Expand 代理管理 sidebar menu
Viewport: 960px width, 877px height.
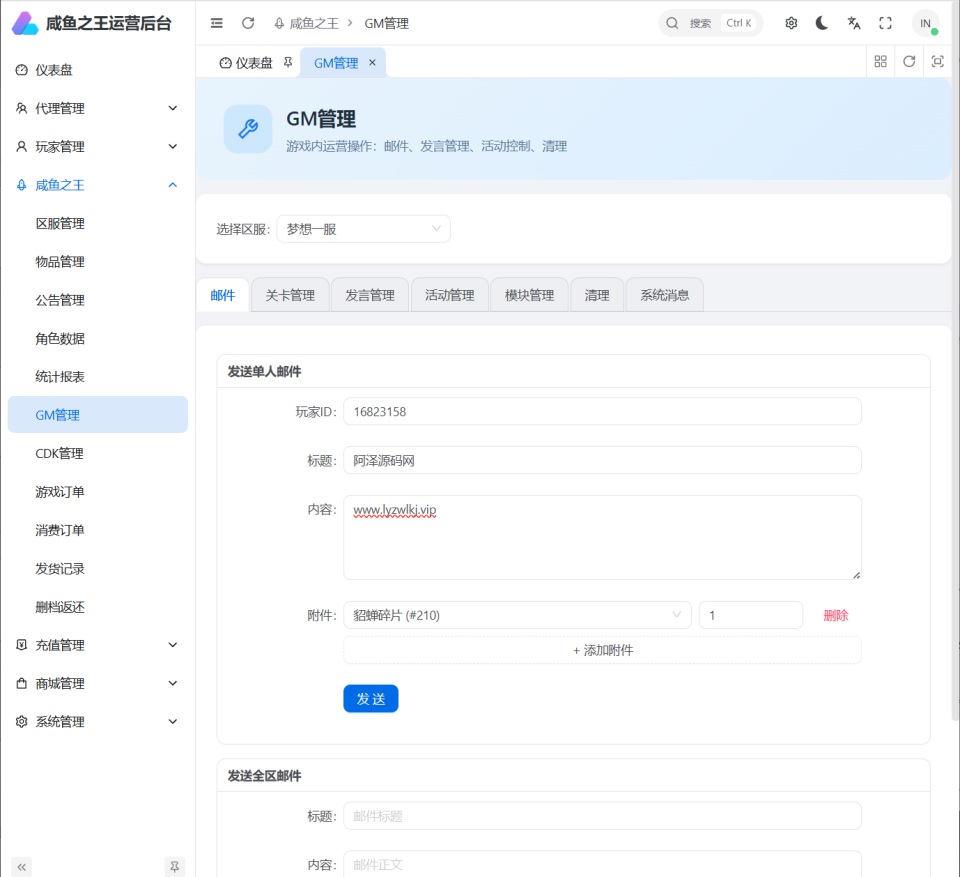(x=98, y=108)
